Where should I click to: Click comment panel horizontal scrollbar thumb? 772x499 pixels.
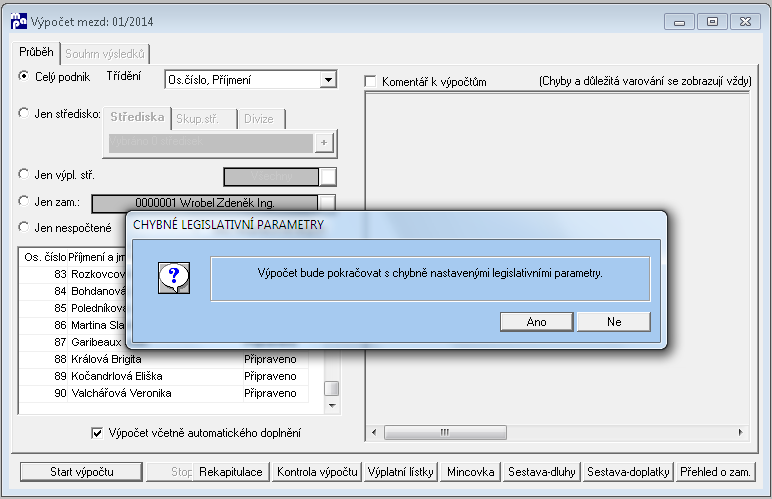[x=445, y=432]
